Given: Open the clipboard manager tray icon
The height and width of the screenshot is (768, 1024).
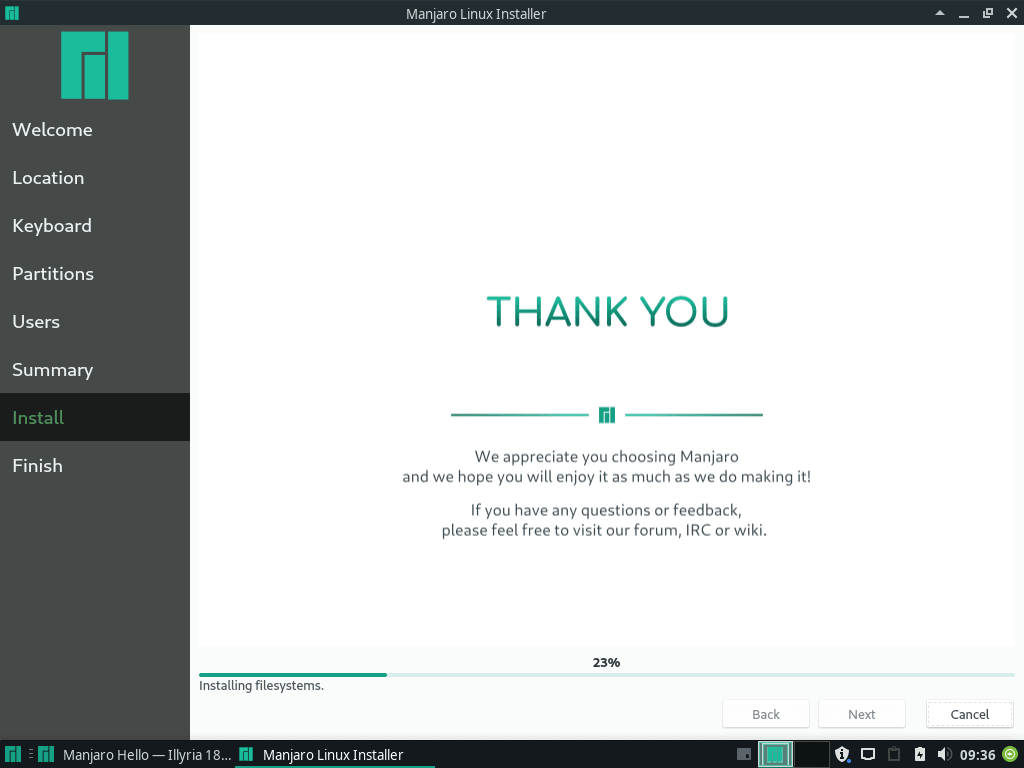Looking at the screenshot, I should [894, 754].
